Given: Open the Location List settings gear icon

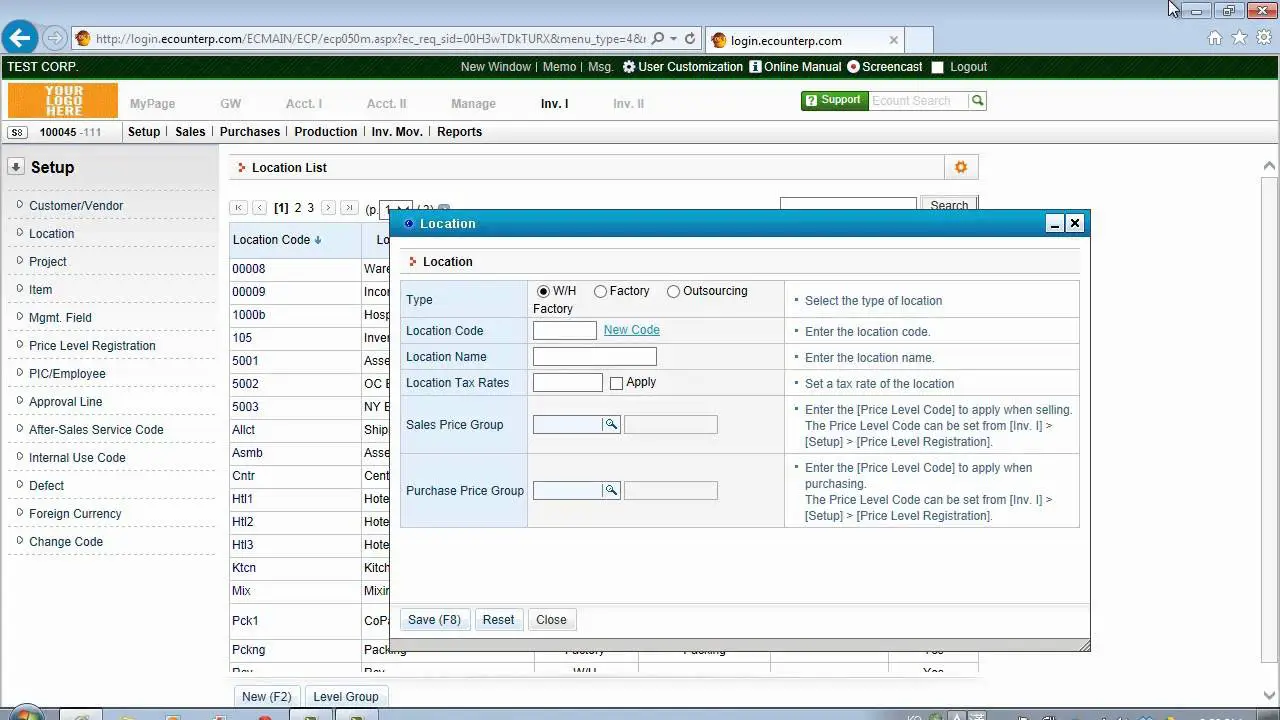Looking at the screenshot, I should click(x=961, y=167).
